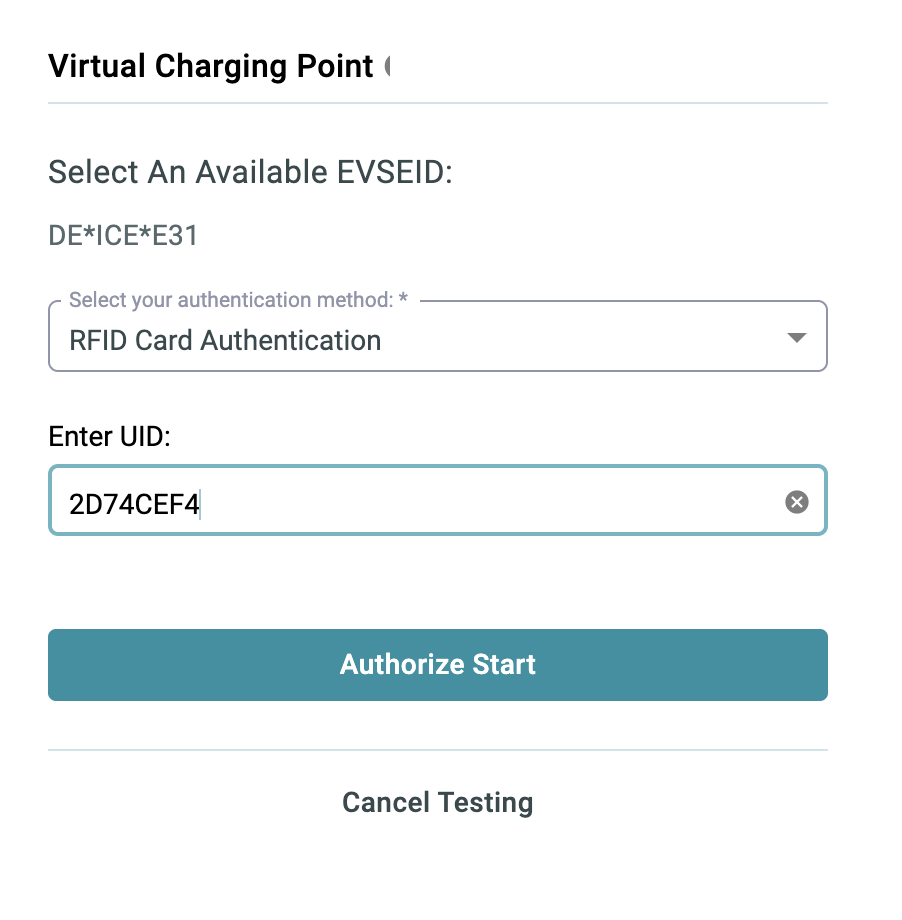The height and width of the screenshot is (920, 902).
Task: Clear the UID field with the X icon
Action: [x=796, y=502]
